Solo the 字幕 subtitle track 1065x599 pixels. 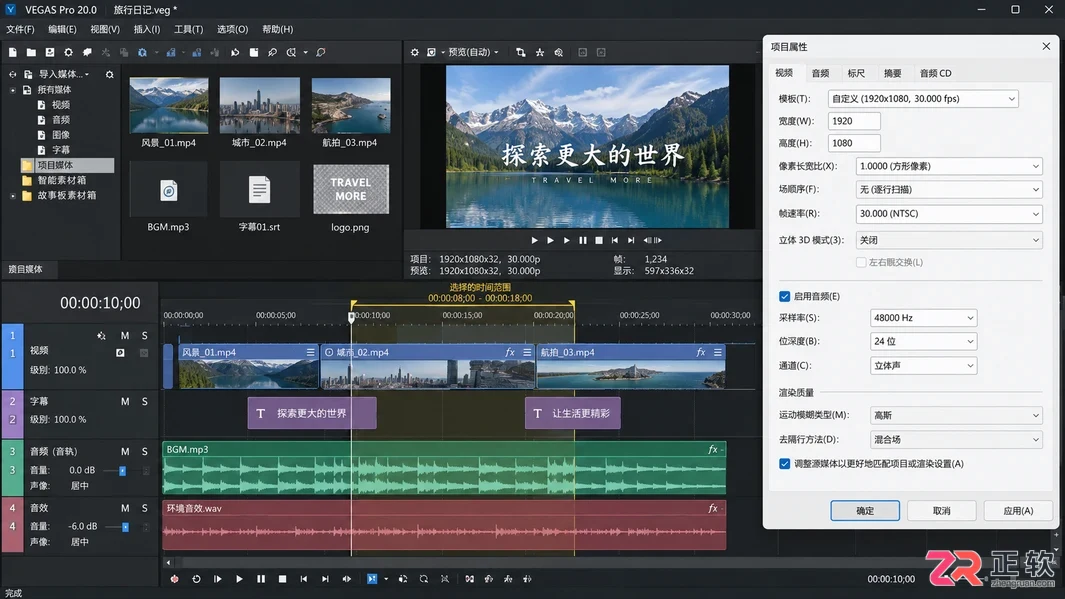pyautogui.click(x=145, y=401)
